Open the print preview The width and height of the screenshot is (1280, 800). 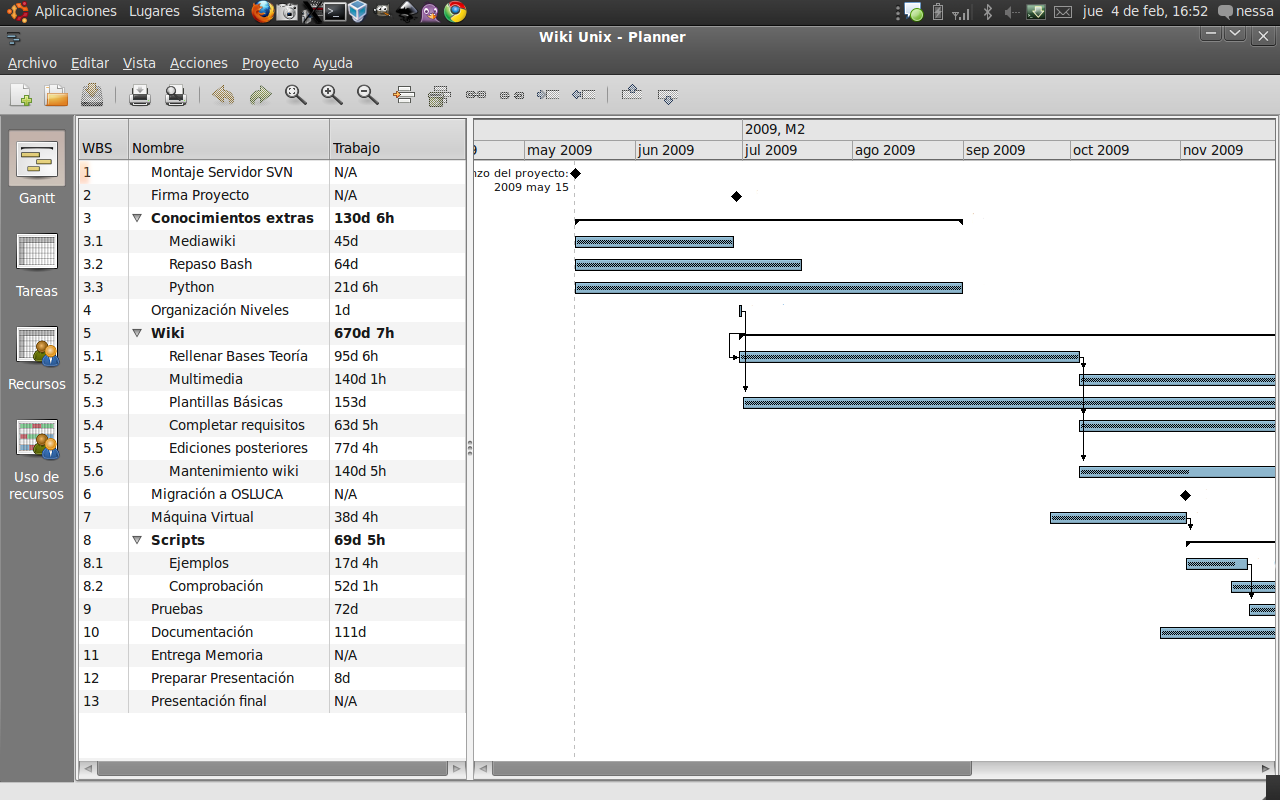(x=176, y=95)
